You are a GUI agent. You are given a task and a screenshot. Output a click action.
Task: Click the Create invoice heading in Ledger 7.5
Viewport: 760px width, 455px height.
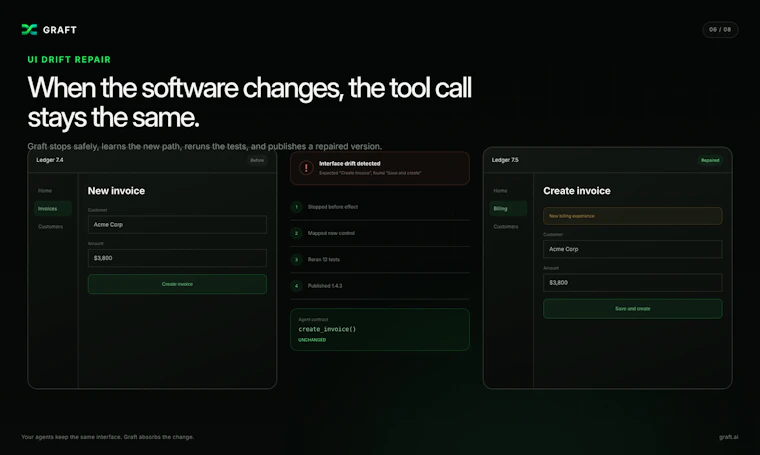tap(577, 191)
